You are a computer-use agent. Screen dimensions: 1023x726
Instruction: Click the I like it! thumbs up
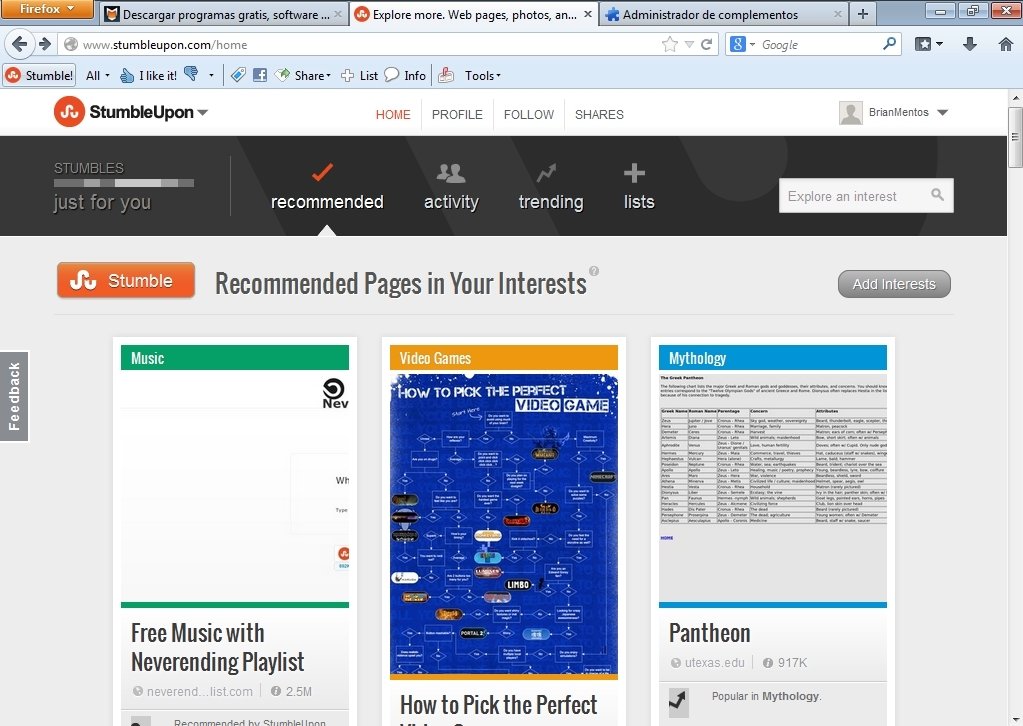tap(149, 75)
